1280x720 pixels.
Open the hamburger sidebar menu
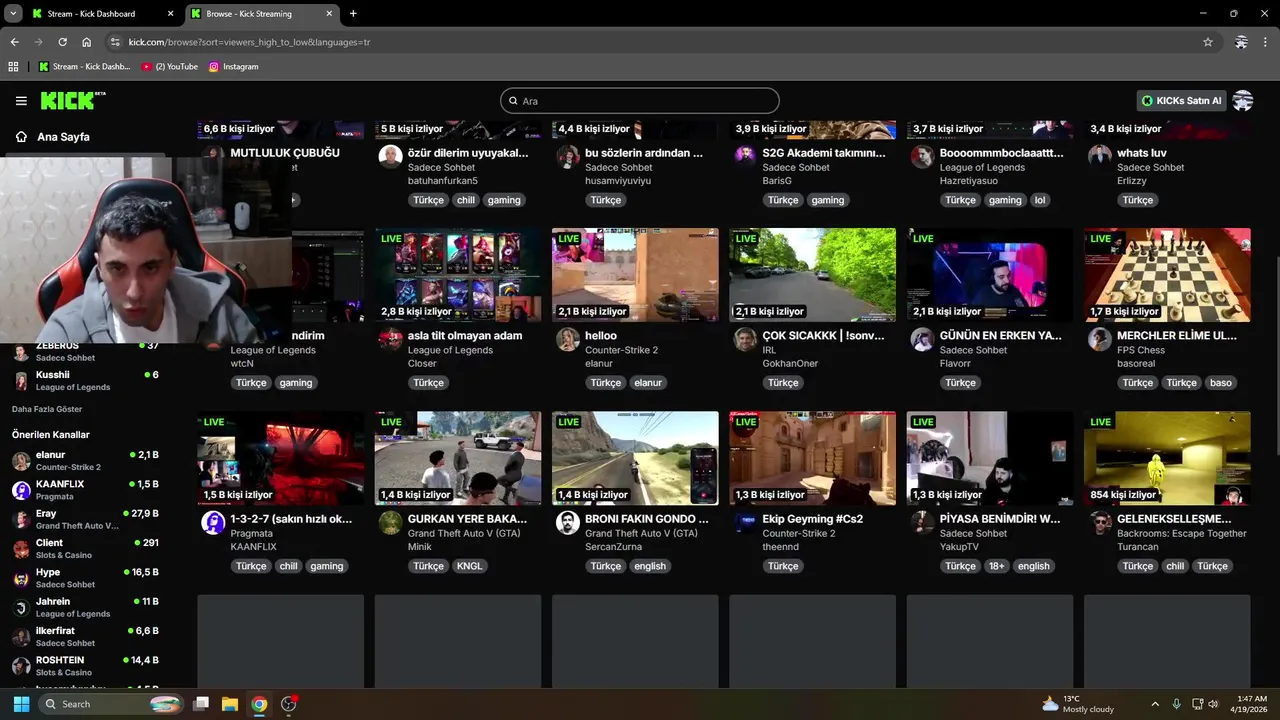click(x=21, y=101)
